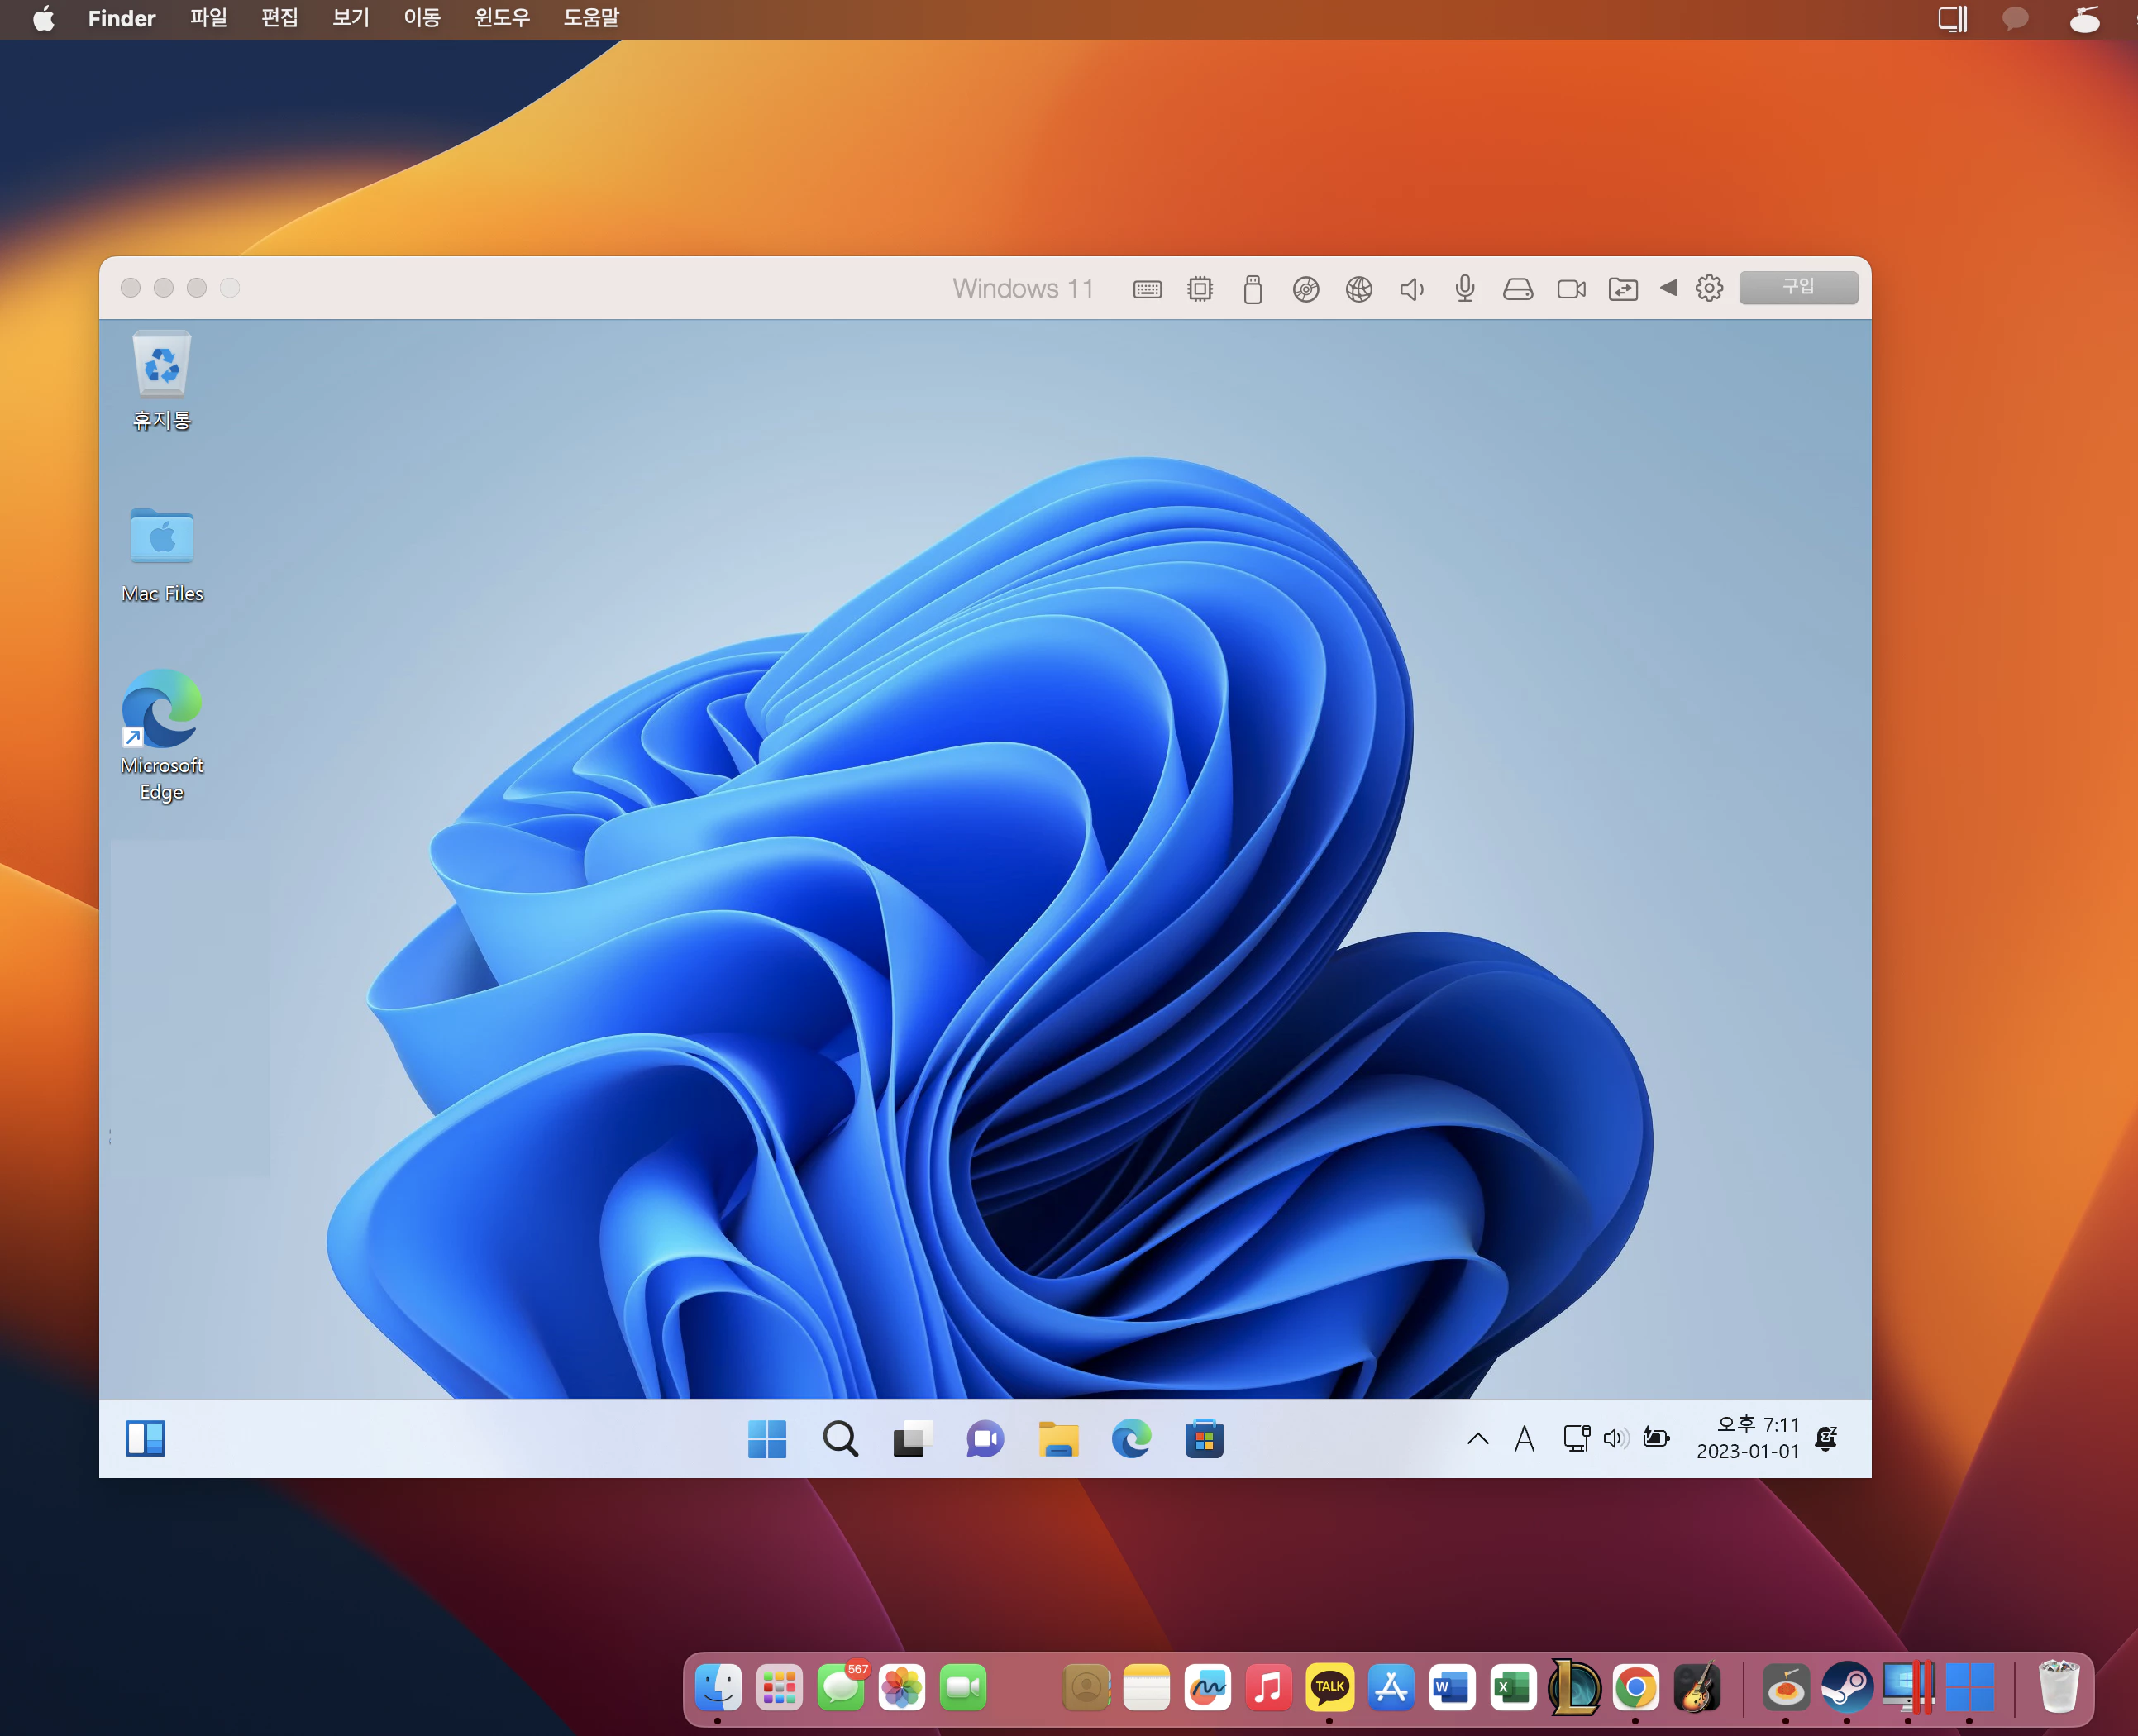Toggle the Parallels sound speaker icon
The width and height of the screenshot is (2138, 1736).
click(1411, 289)
